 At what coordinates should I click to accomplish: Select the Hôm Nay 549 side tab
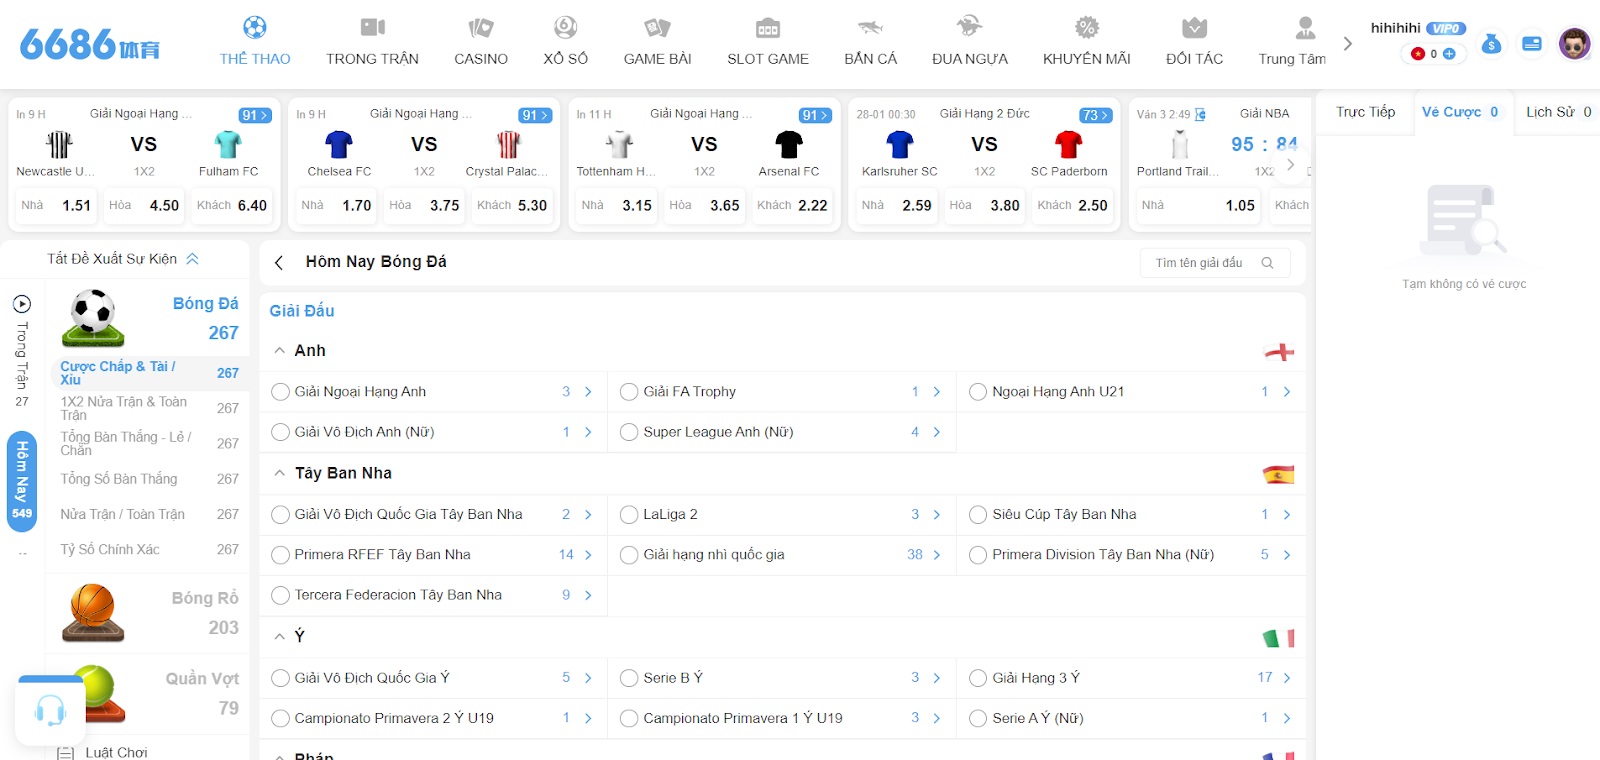click(22, 482)
